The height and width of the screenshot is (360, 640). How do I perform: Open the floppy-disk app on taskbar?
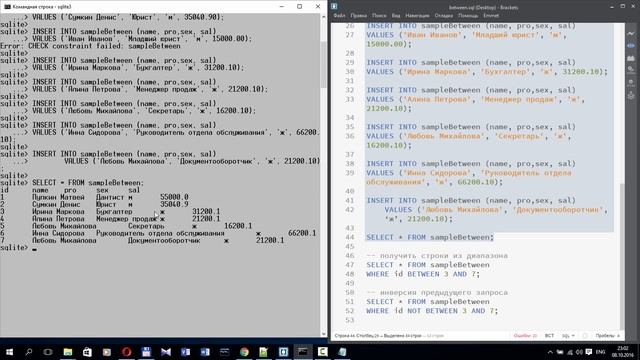tap(146, 352)
